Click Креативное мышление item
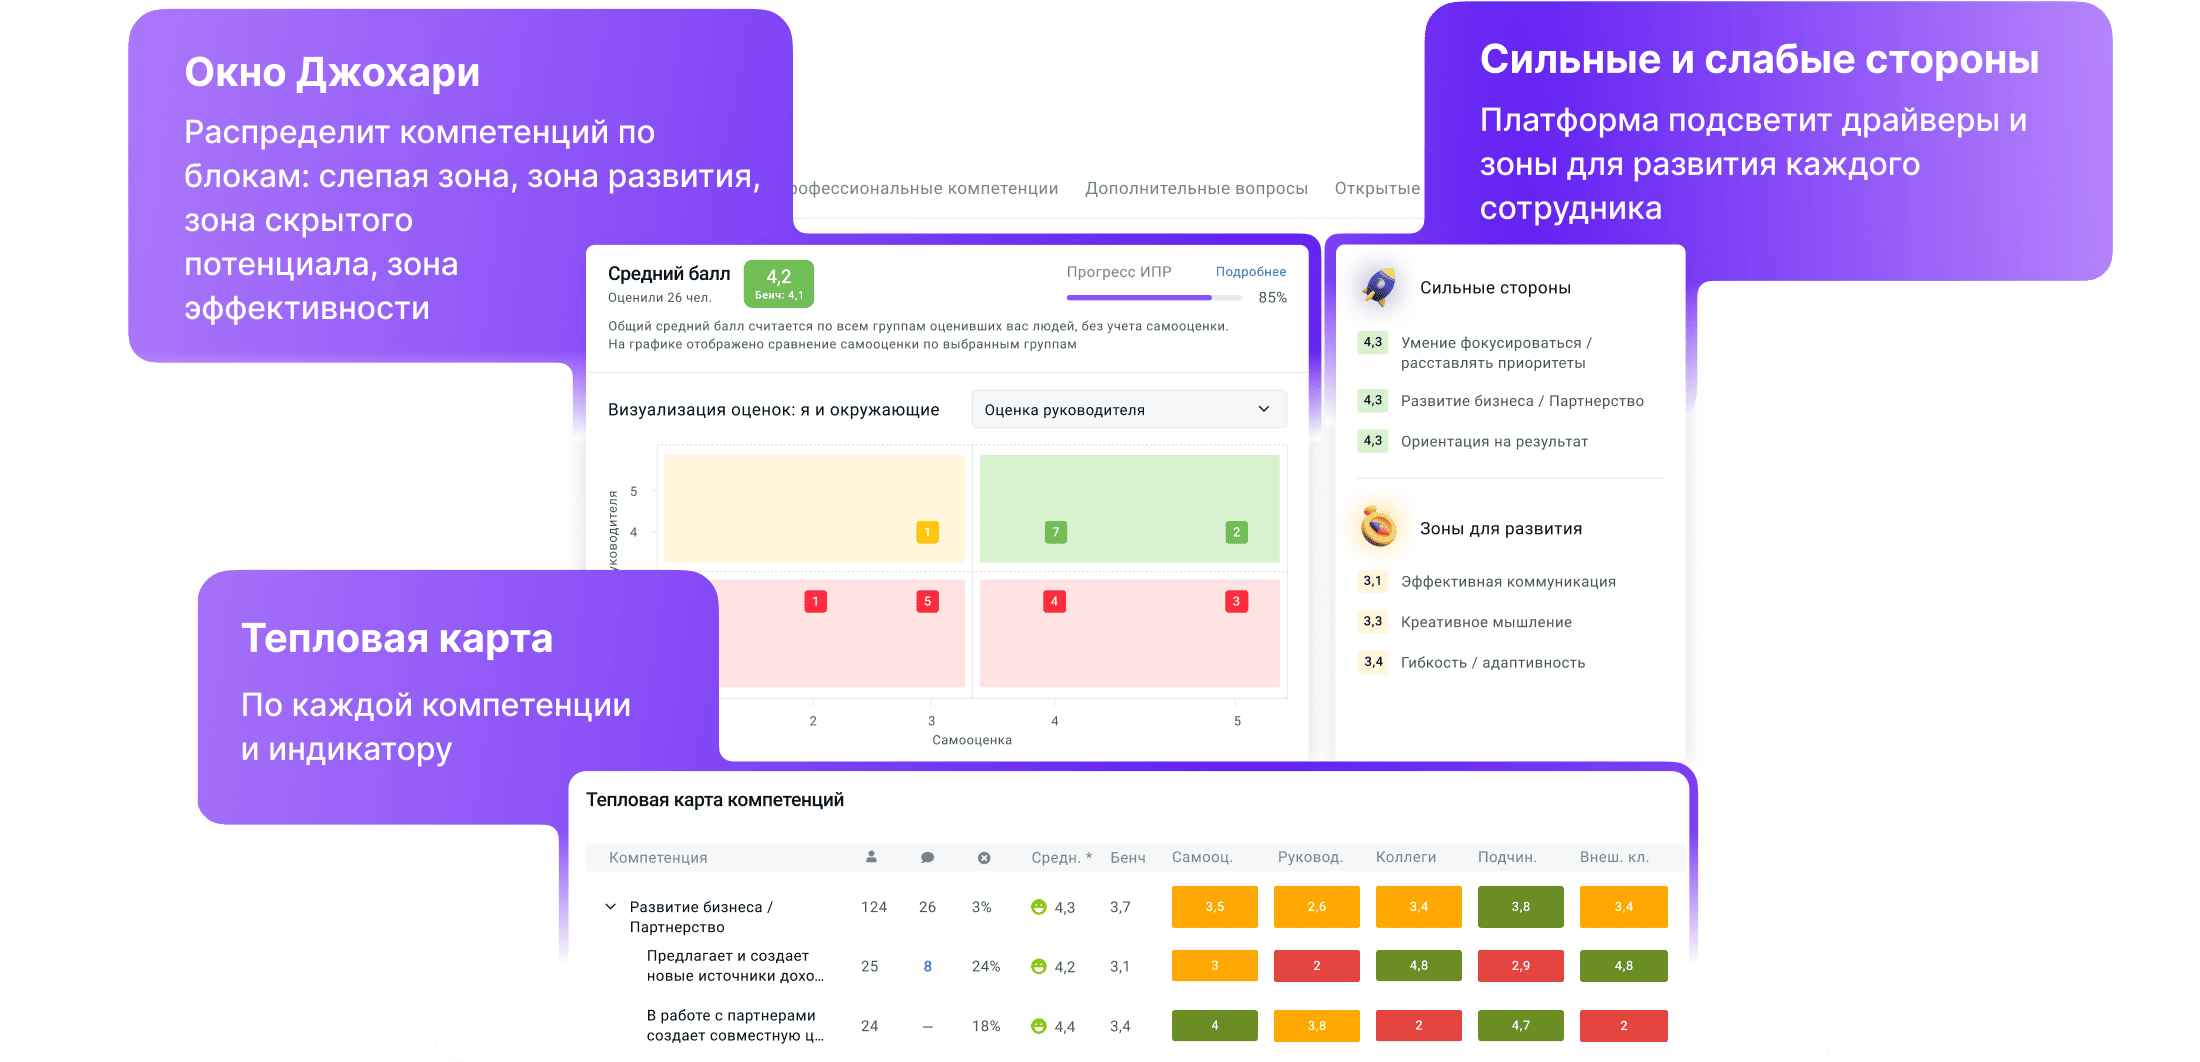The image size is (2200, 1062). (1486, 622)
